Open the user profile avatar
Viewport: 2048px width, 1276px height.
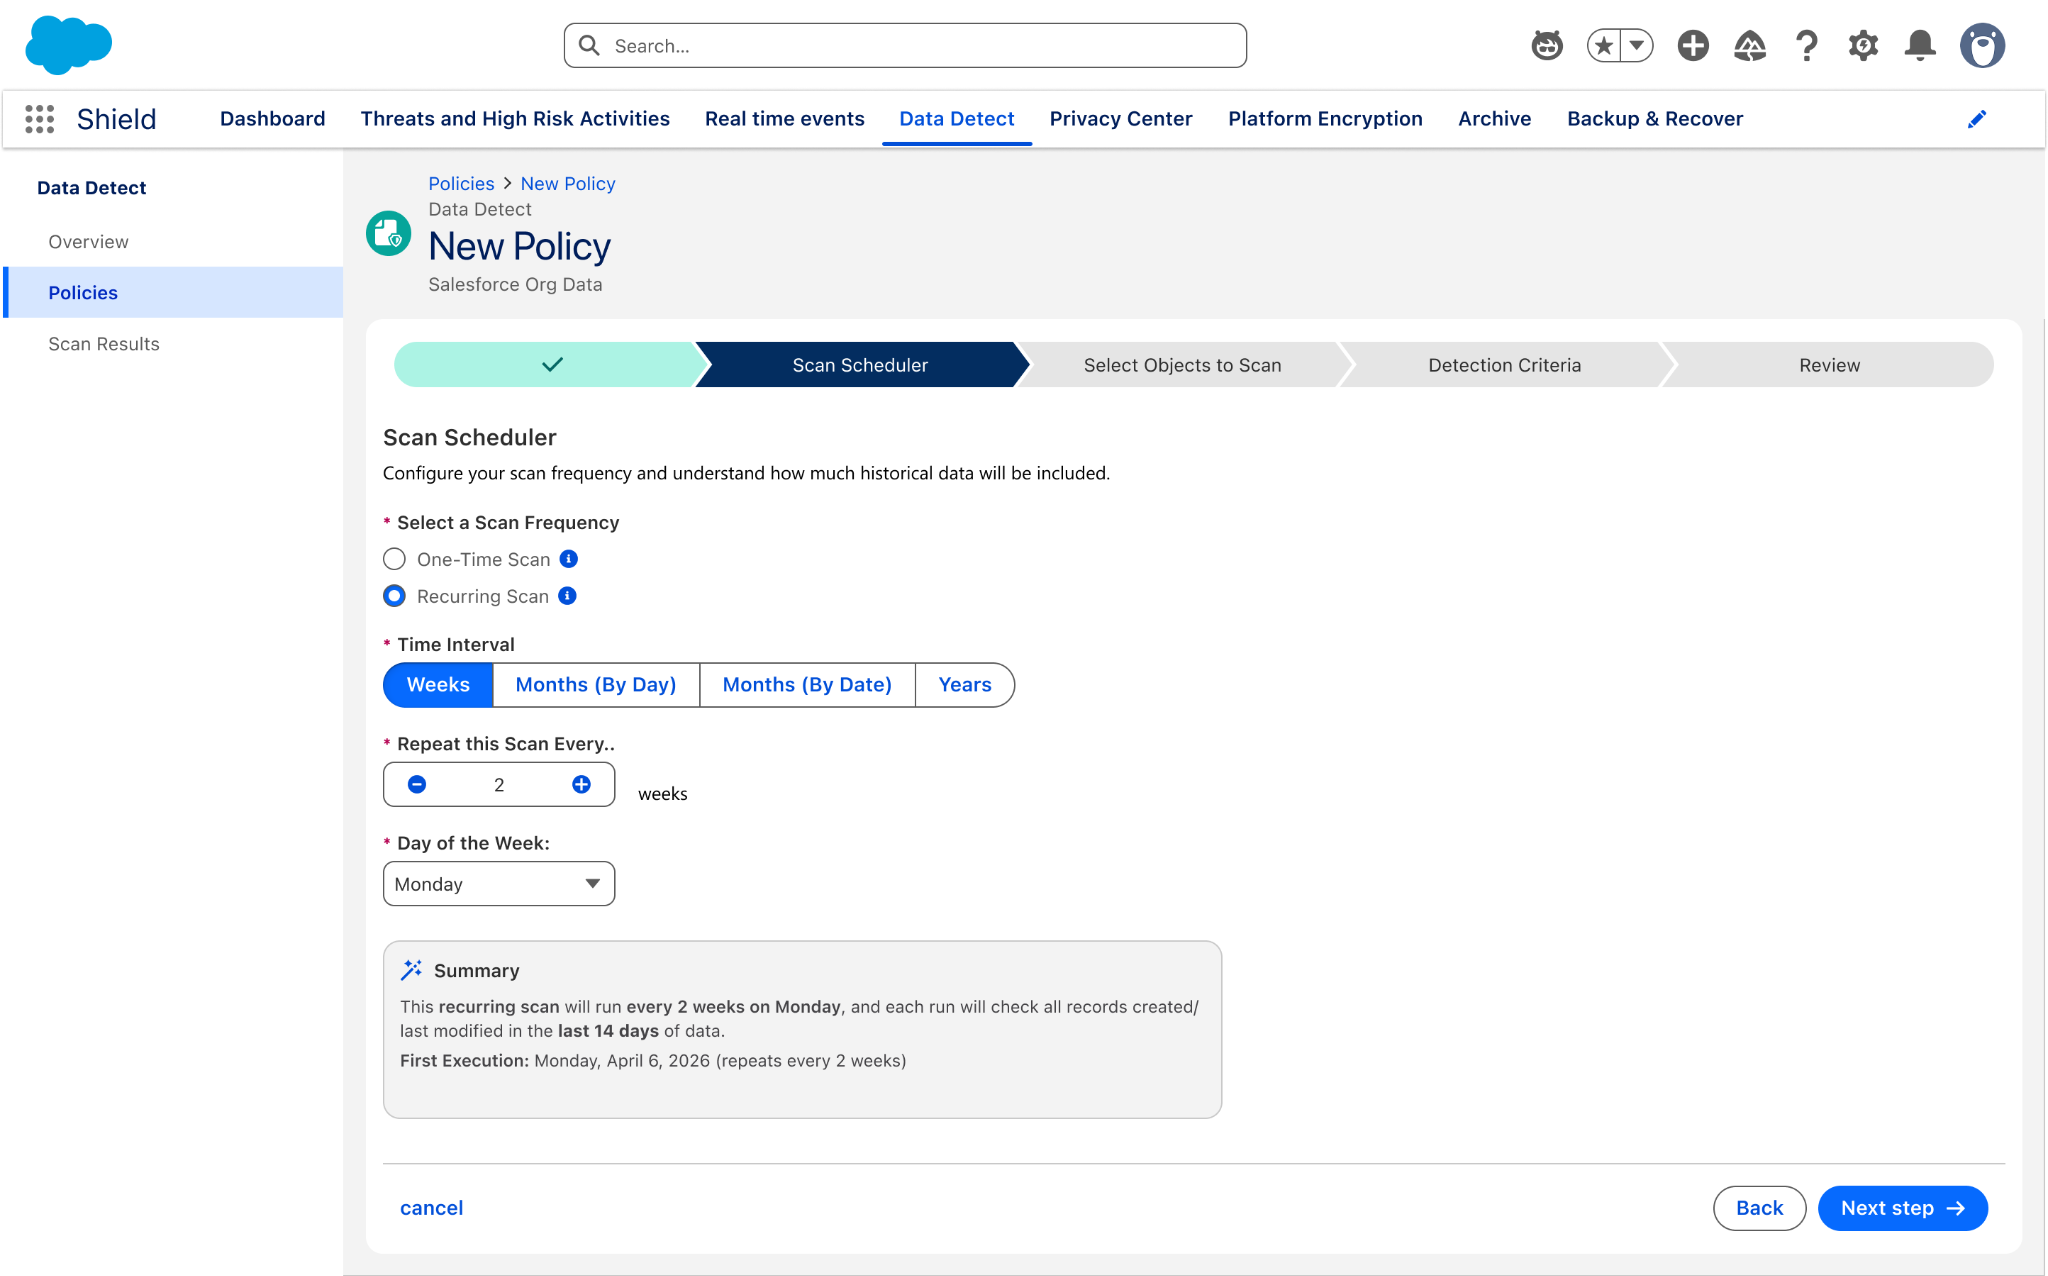1982,45
